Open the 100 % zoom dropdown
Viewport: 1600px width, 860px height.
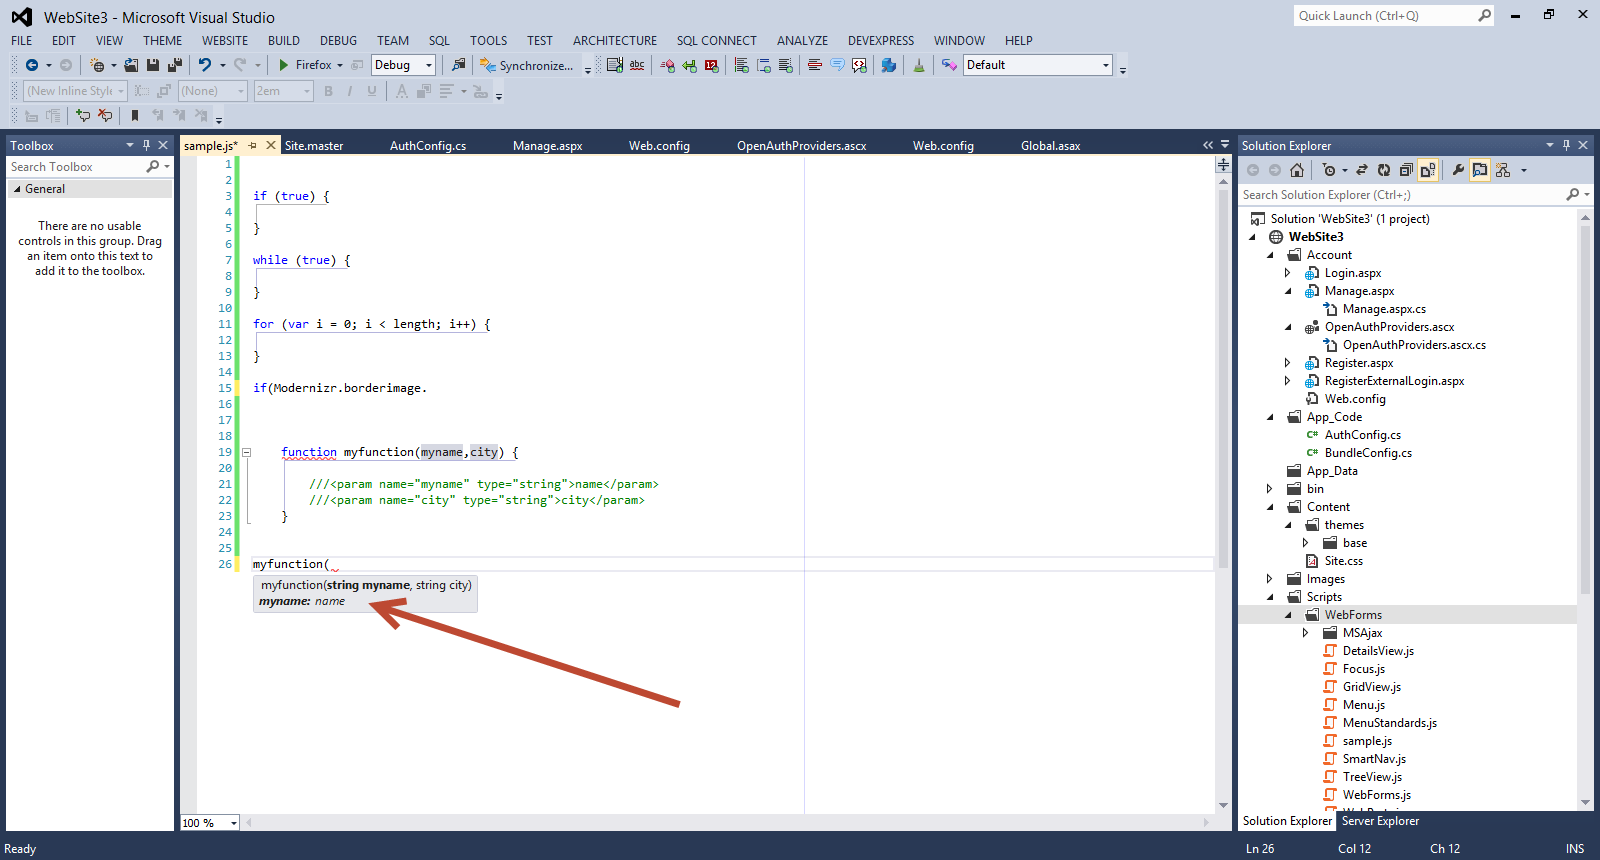[234, 823]
